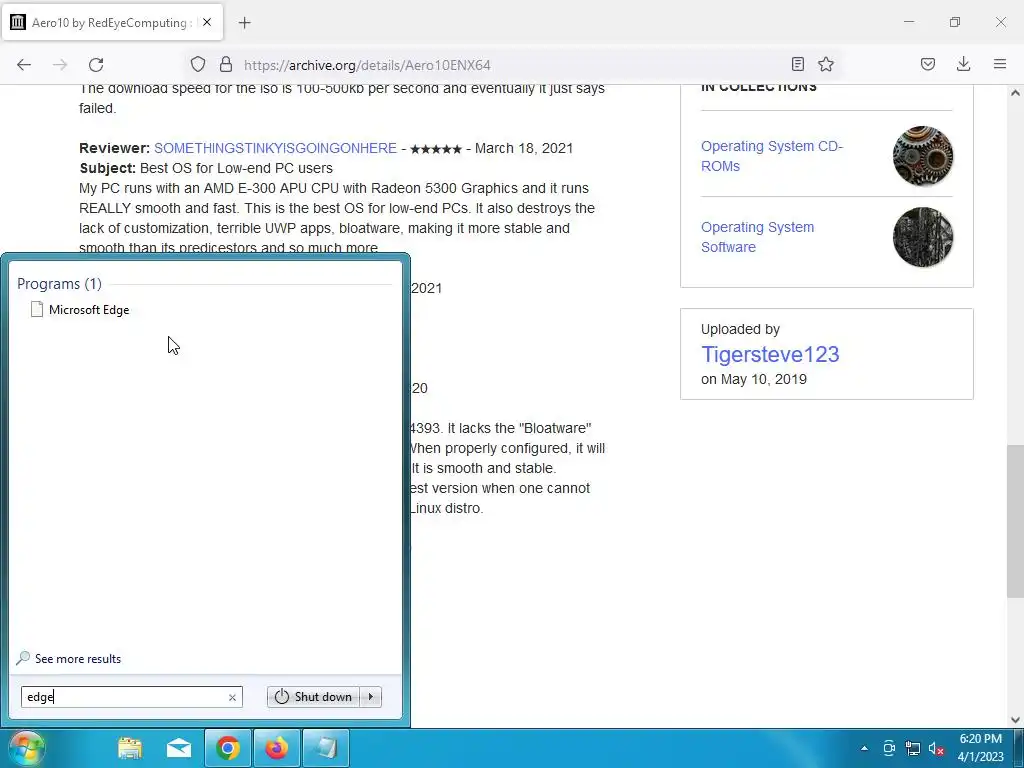Click the padlock site info icon
1024x768 pixels.
point(226,65)
